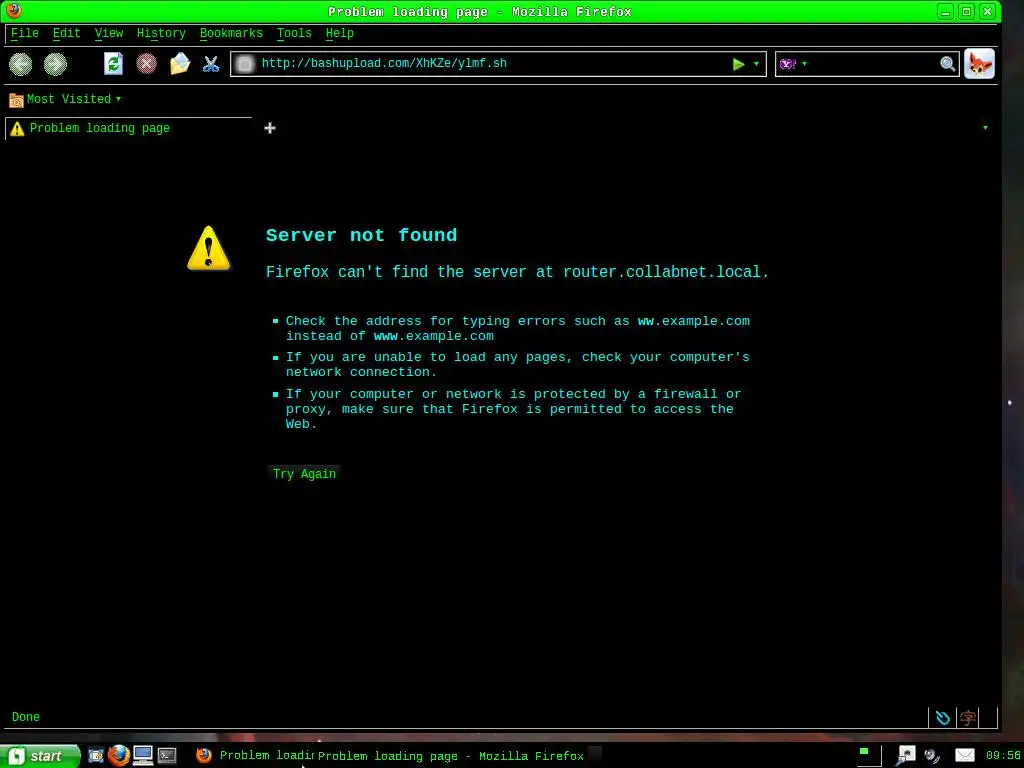Open the start menu button
This screenshot has height=768, width=1024.
click(40, 756)
